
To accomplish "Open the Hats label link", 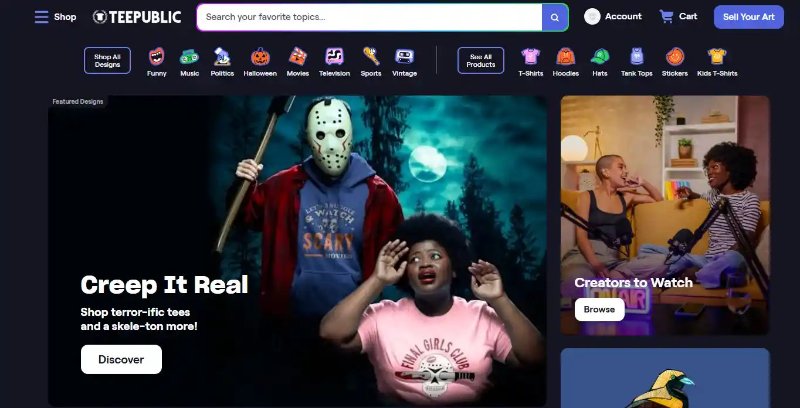I will click(x=600, y=73).
